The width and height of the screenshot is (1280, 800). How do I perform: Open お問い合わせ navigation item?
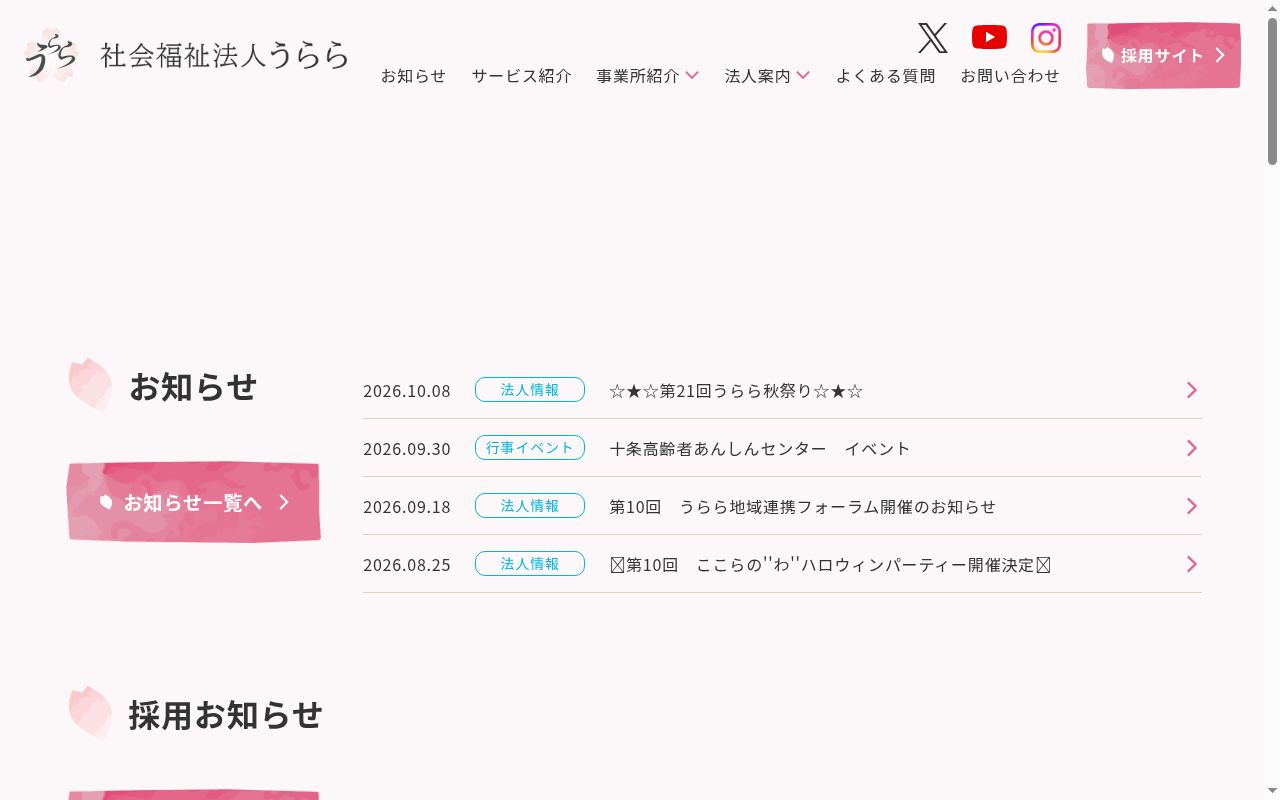[1010, 76]
